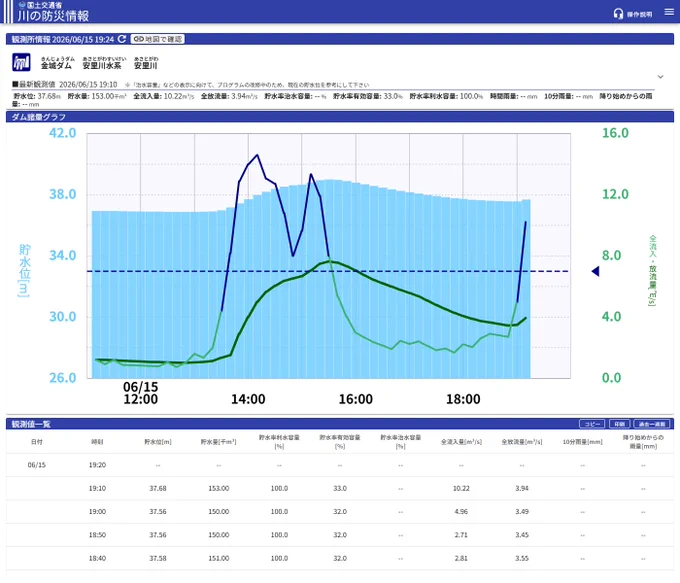The width and height of the screenshot is (680, 583).
Task: Click the 4.96 inflow value cell
Action: click(x=461, y=512)
